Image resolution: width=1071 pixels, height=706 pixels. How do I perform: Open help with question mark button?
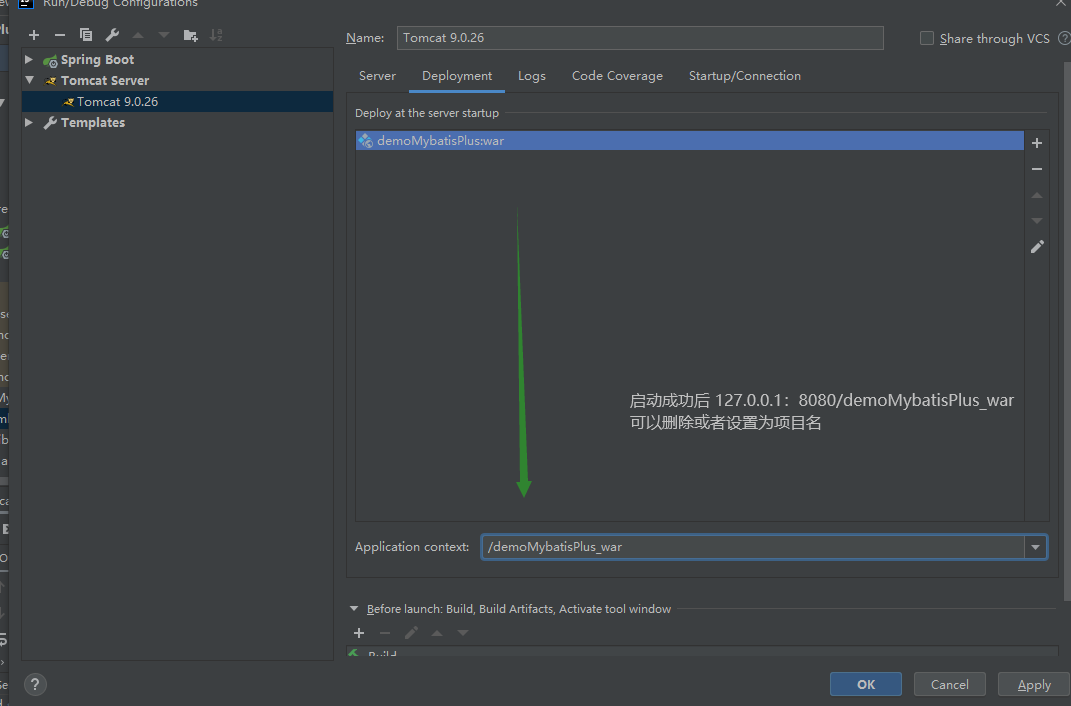(36, 684)
